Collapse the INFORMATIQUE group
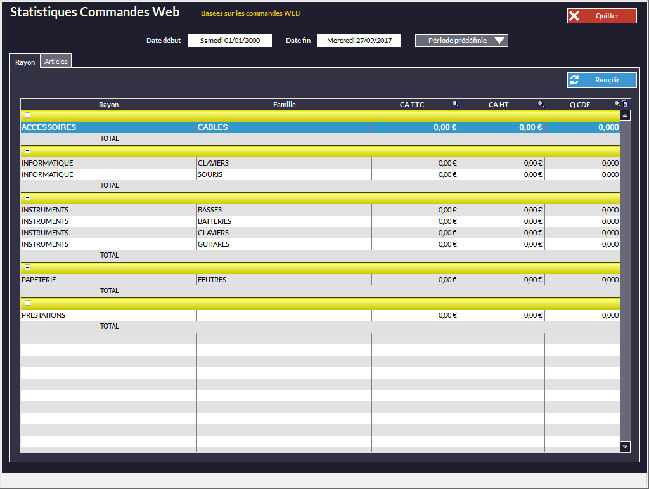This screenshot has width=649, height=489. (27, 151)
